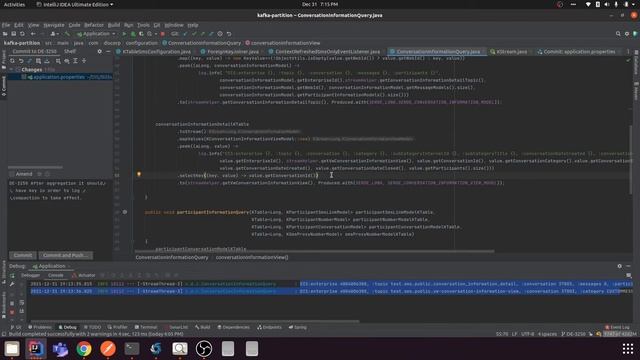Select the Debugger tab in Debug panel
The width and height of the screenshot is (640, 360).
30,275
